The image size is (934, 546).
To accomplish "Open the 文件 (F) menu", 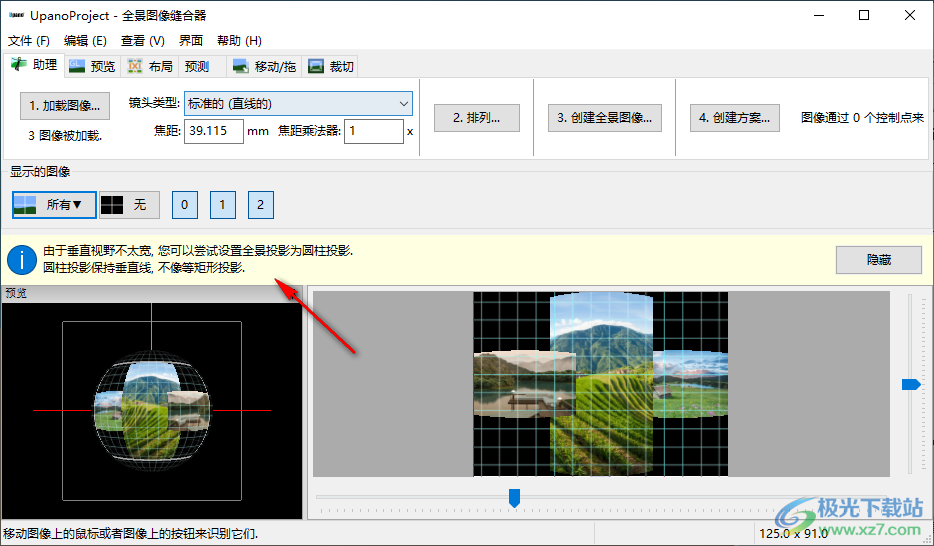I will coord(29,40).
